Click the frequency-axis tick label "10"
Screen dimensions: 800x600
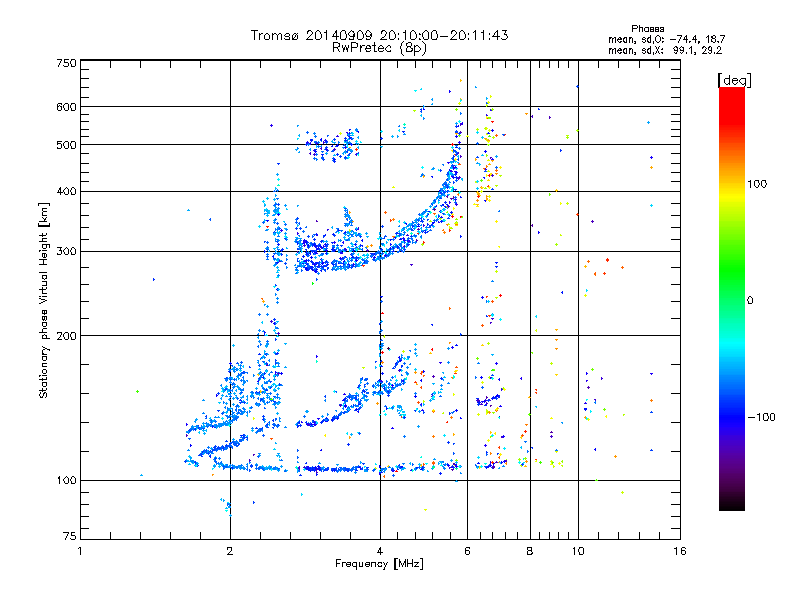point(578,551)
